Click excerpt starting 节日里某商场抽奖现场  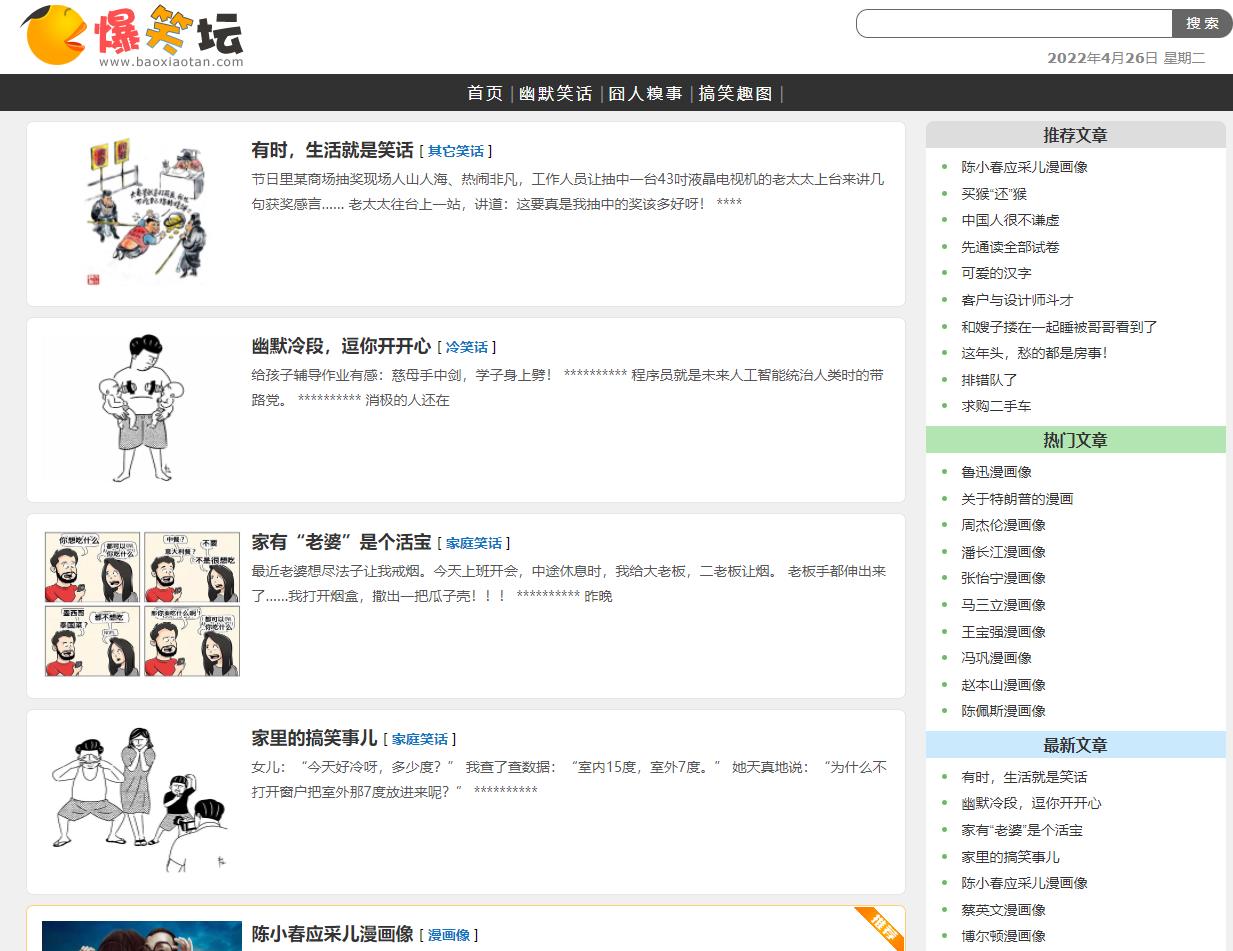(568, 192)
